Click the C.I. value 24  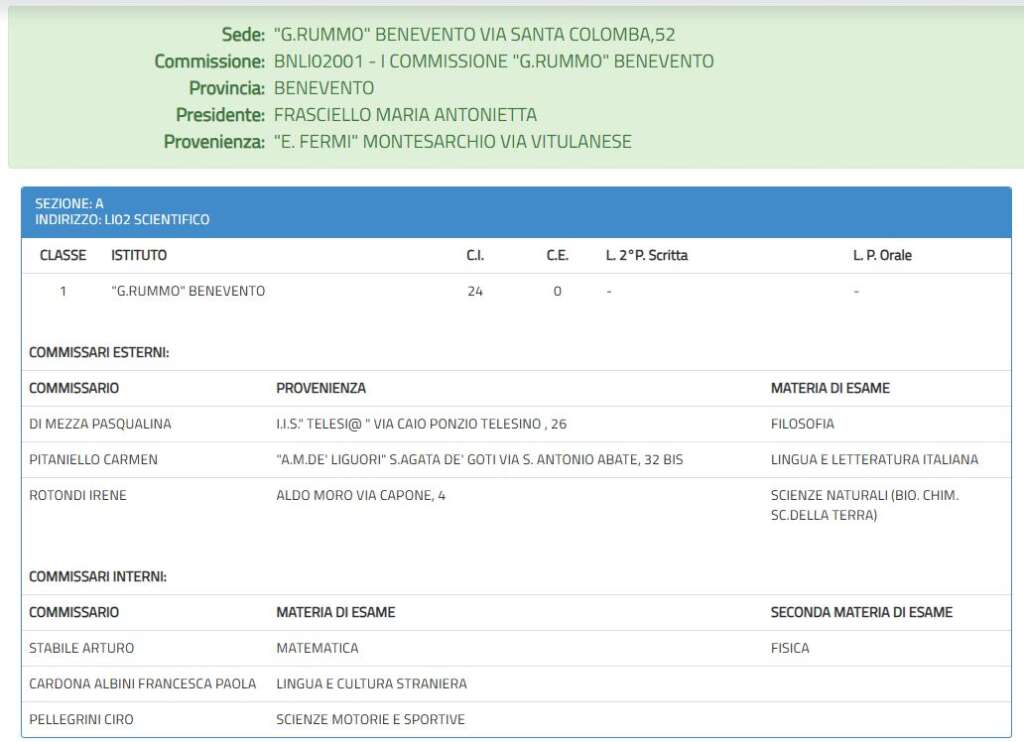[x=475, y=291]
